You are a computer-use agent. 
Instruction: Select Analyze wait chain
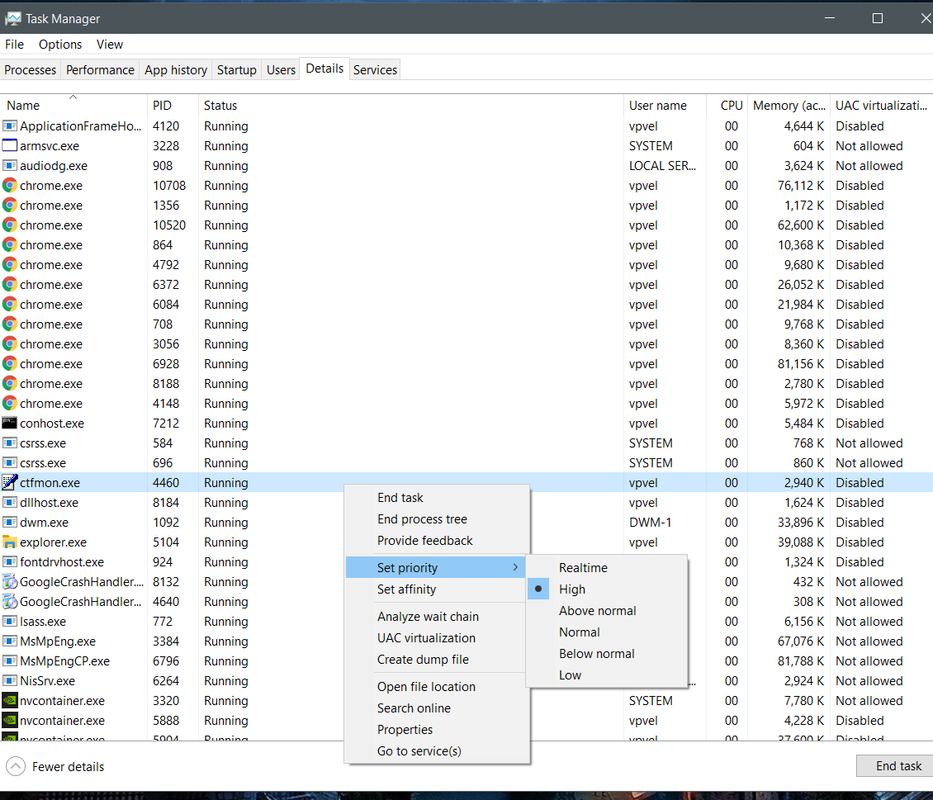click(437, 616)
